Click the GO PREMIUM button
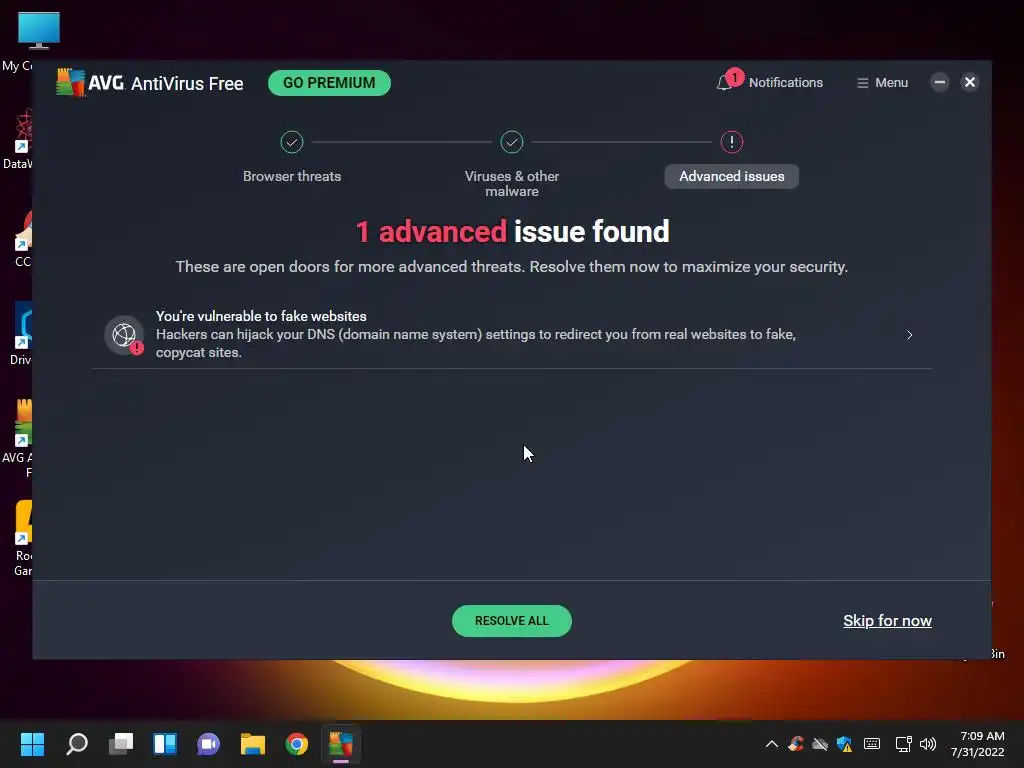The image size is (1024, 768). (329, 83)
